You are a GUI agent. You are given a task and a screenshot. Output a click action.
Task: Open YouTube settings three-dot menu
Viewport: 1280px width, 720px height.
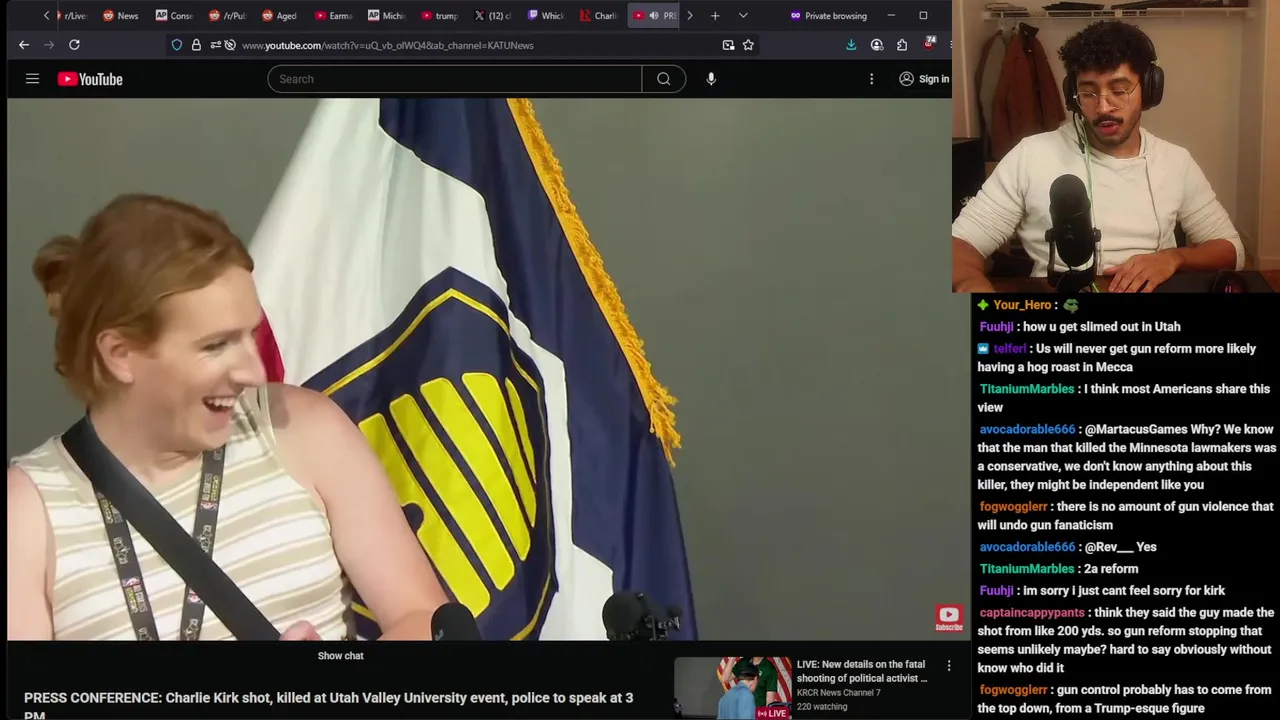(871, 79)
